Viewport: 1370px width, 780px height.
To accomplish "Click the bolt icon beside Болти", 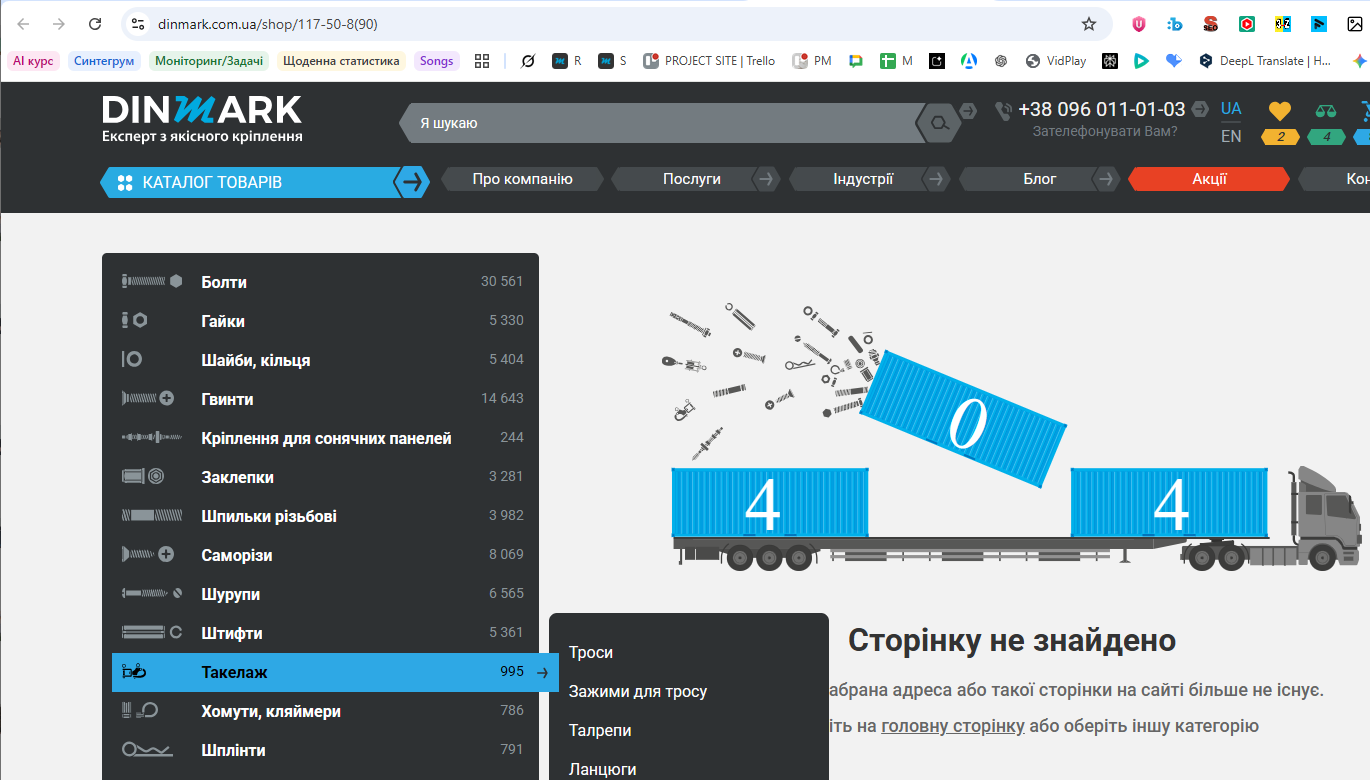I will (x=151, y=282).
